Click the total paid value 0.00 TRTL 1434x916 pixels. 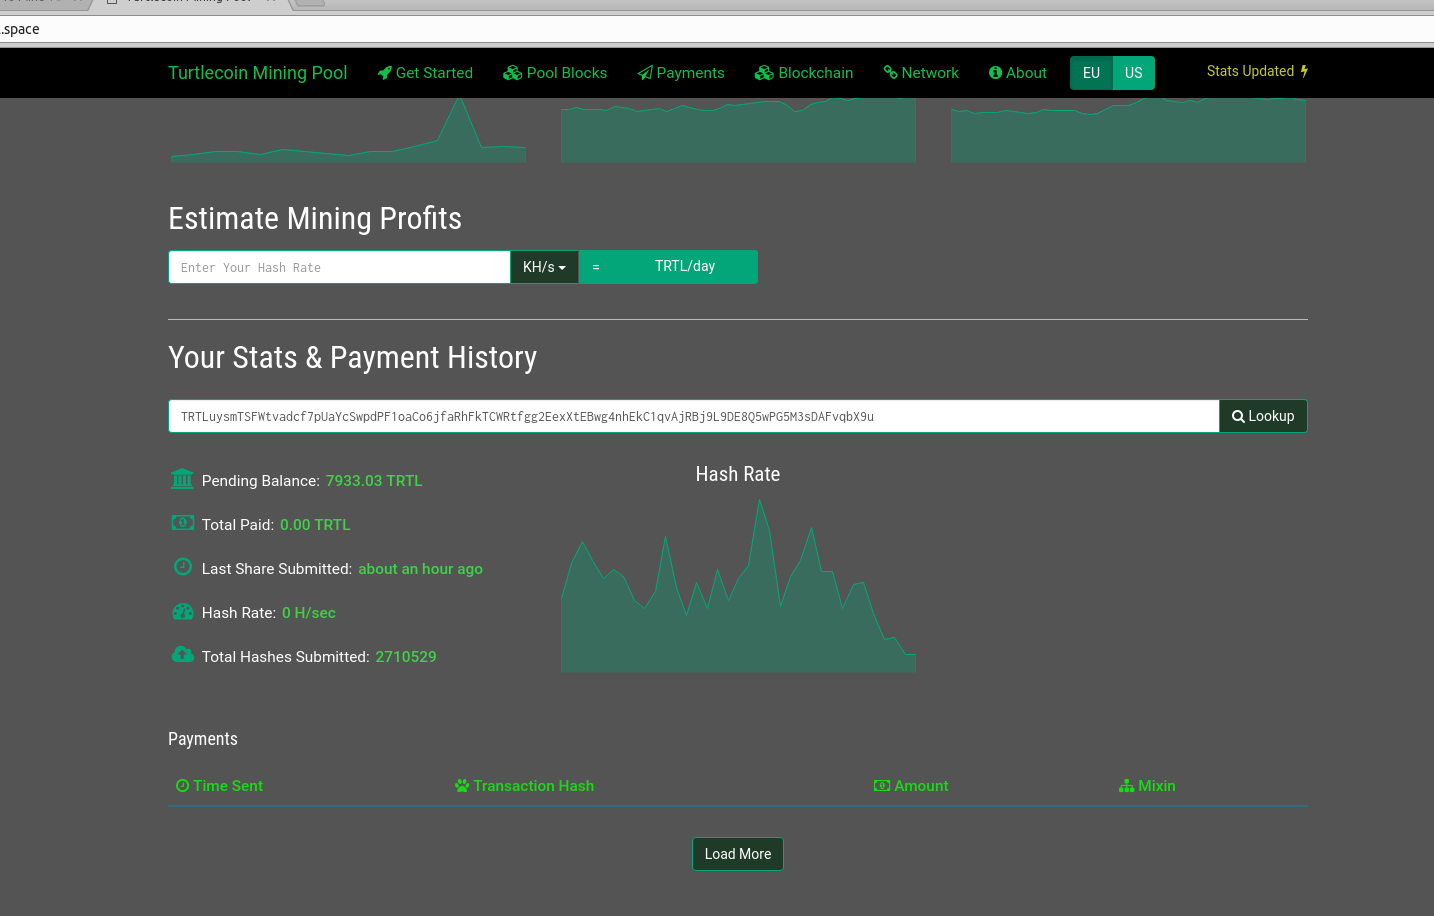tap(315, 525)
